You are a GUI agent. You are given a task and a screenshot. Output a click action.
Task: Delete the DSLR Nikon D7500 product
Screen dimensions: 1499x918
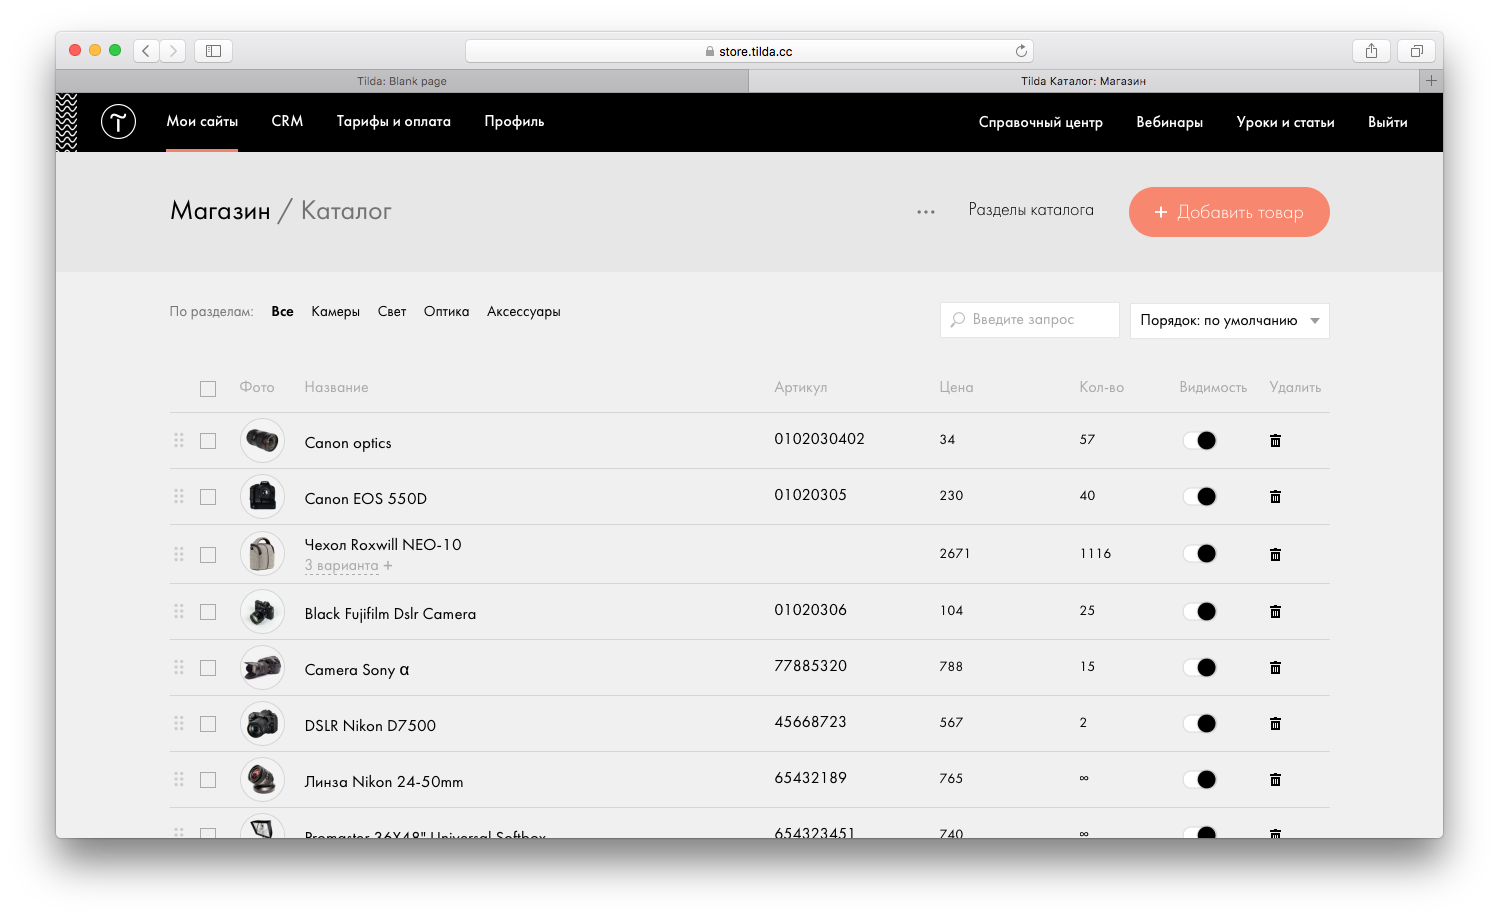(1275, 723)
